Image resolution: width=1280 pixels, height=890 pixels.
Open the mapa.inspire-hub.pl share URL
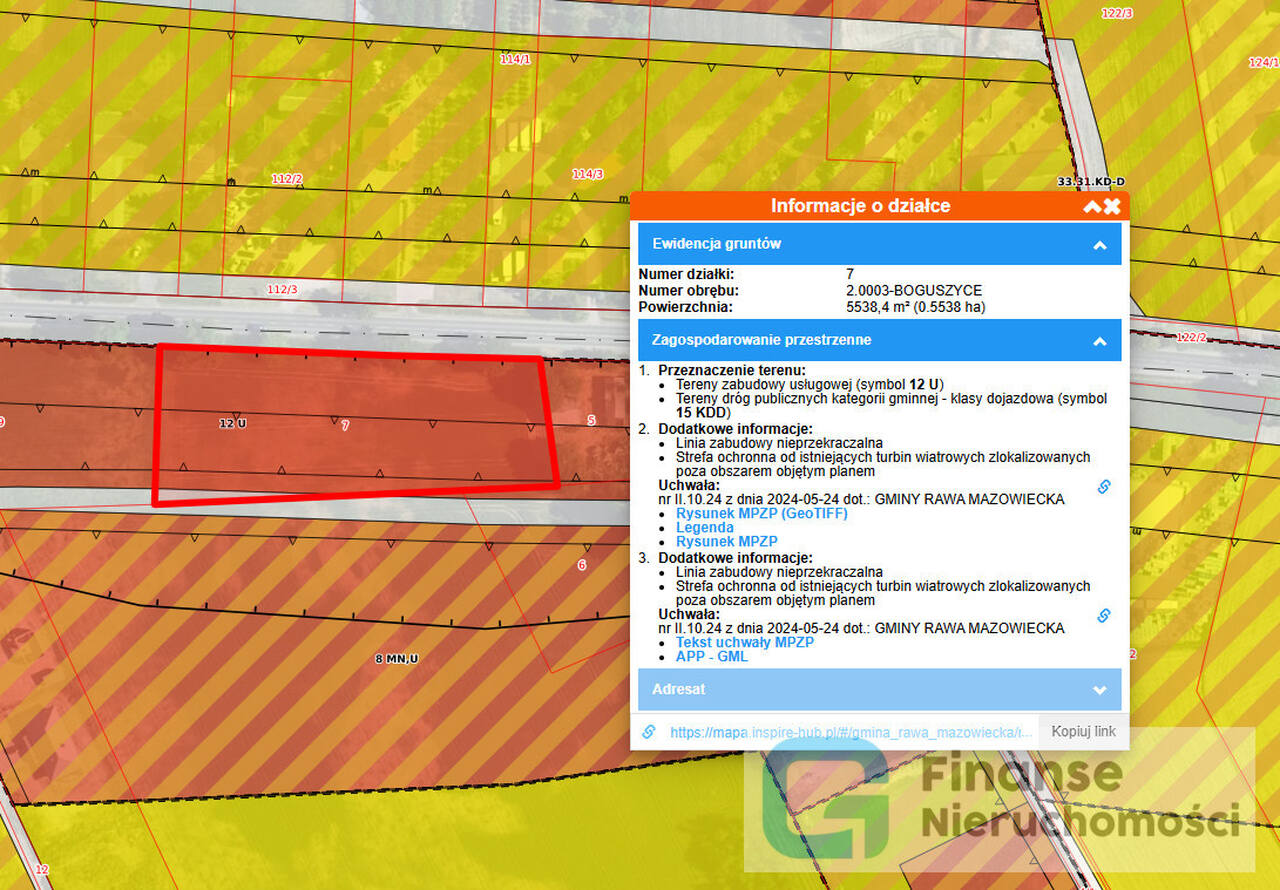(x=850, y=732)
